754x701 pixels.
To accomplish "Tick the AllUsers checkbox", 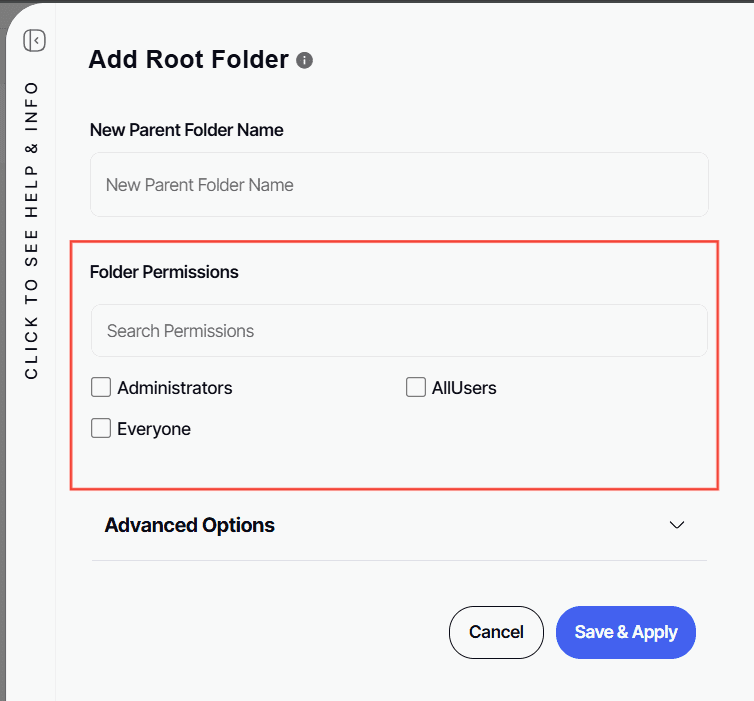I will [416, 387].
